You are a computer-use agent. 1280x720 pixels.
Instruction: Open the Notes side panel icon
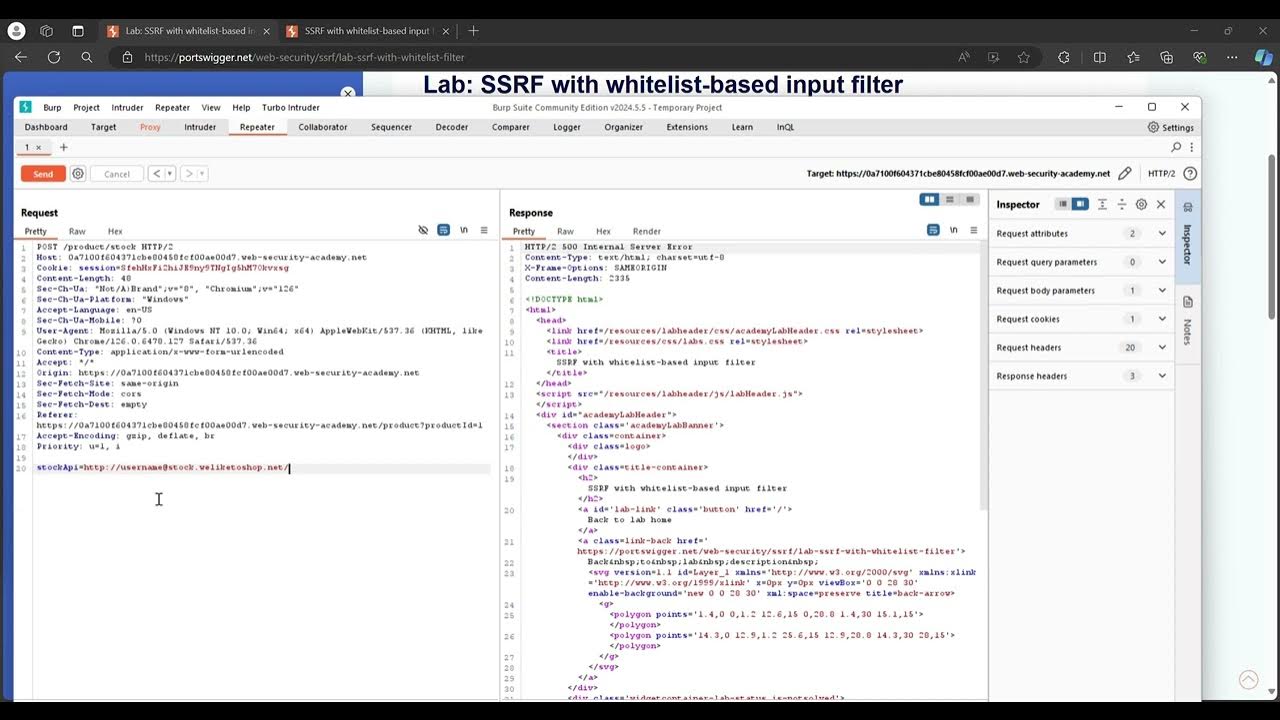1188,301
